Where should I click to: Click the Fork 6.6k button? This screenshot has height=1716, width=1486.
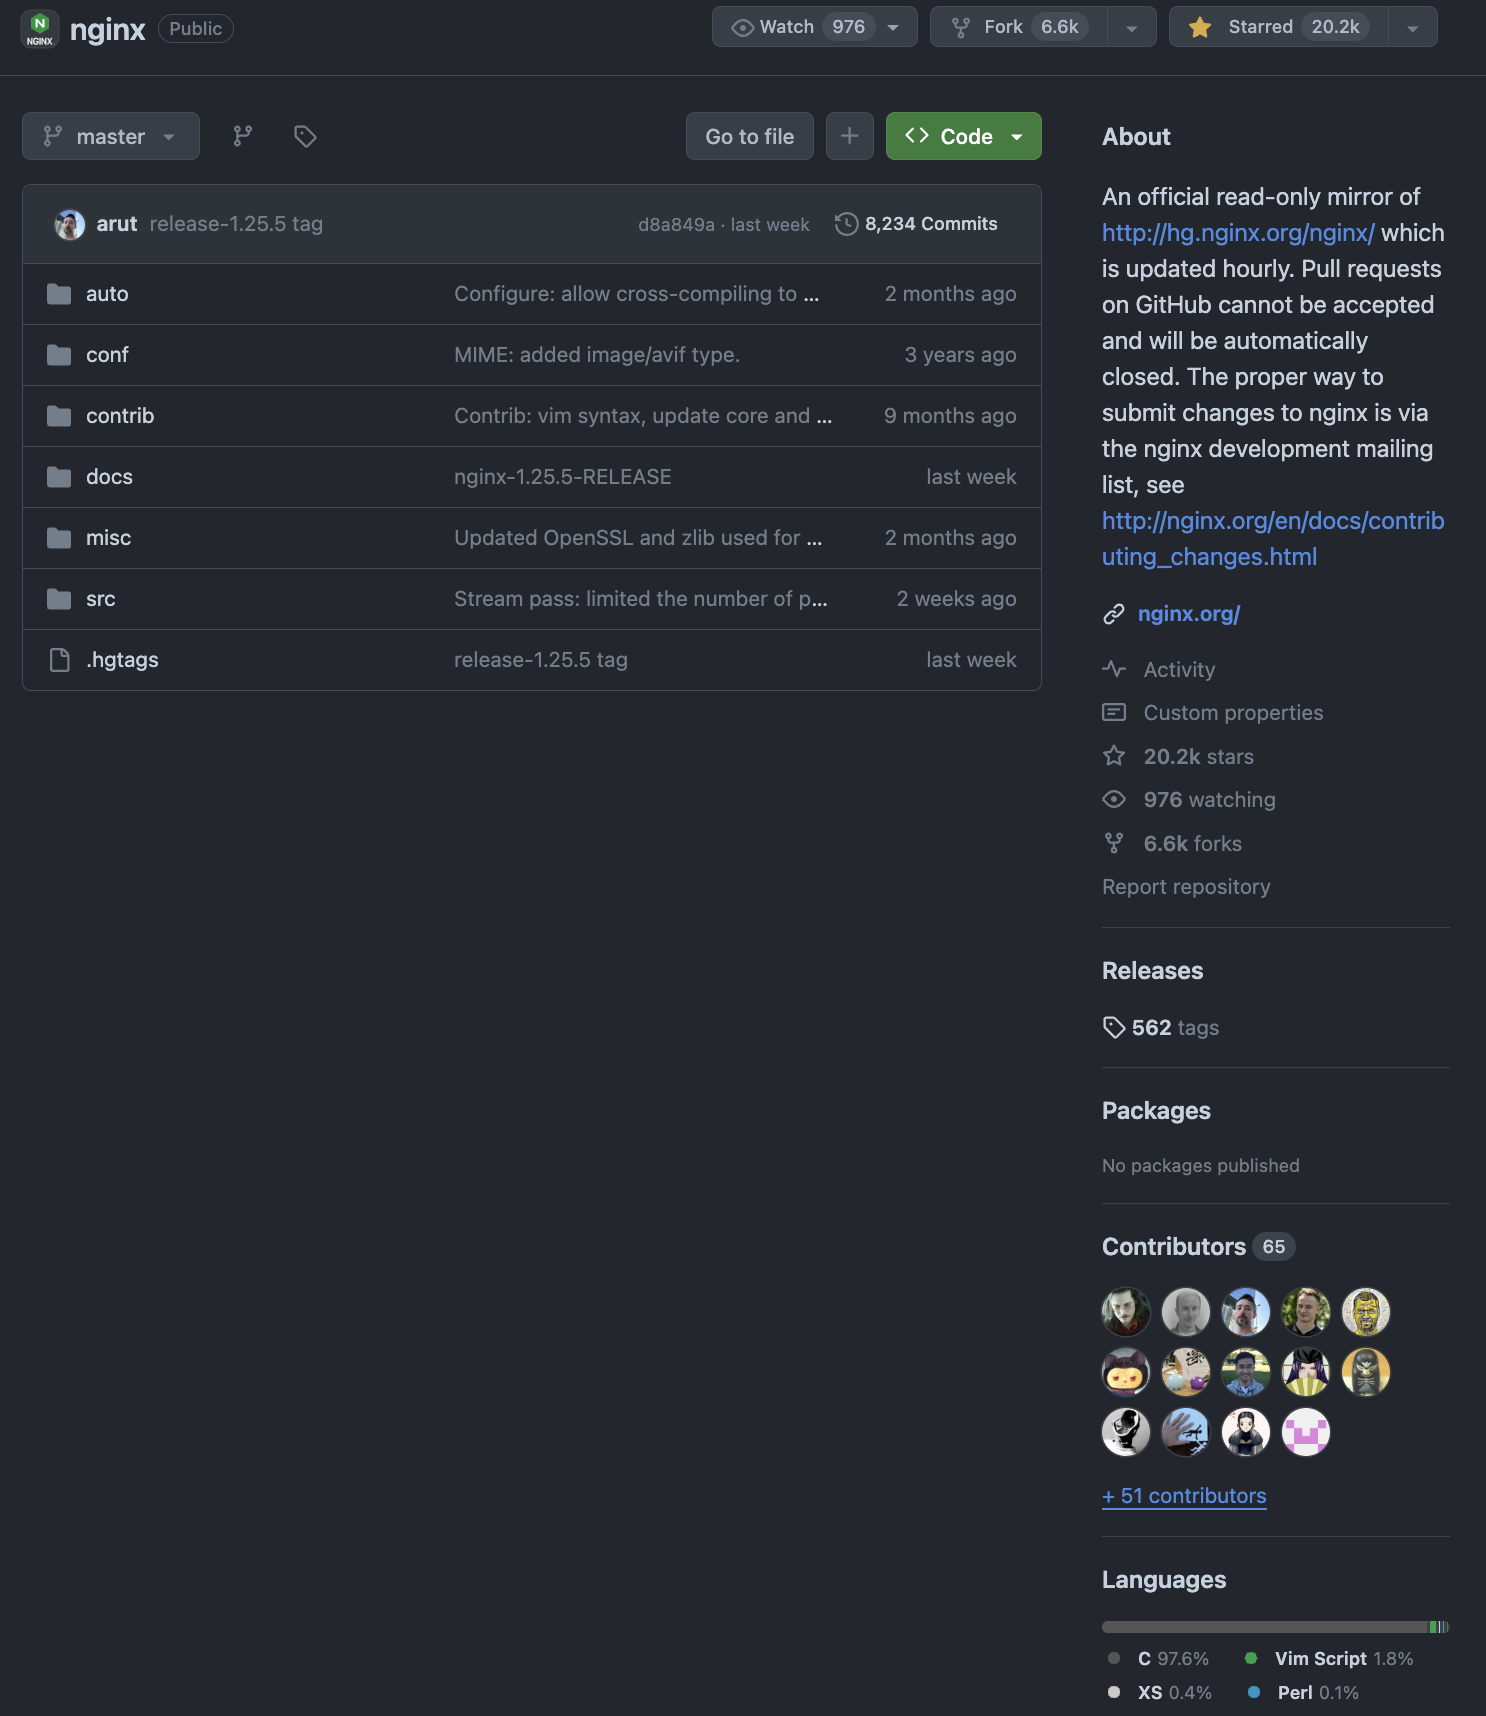[1019, 27]
